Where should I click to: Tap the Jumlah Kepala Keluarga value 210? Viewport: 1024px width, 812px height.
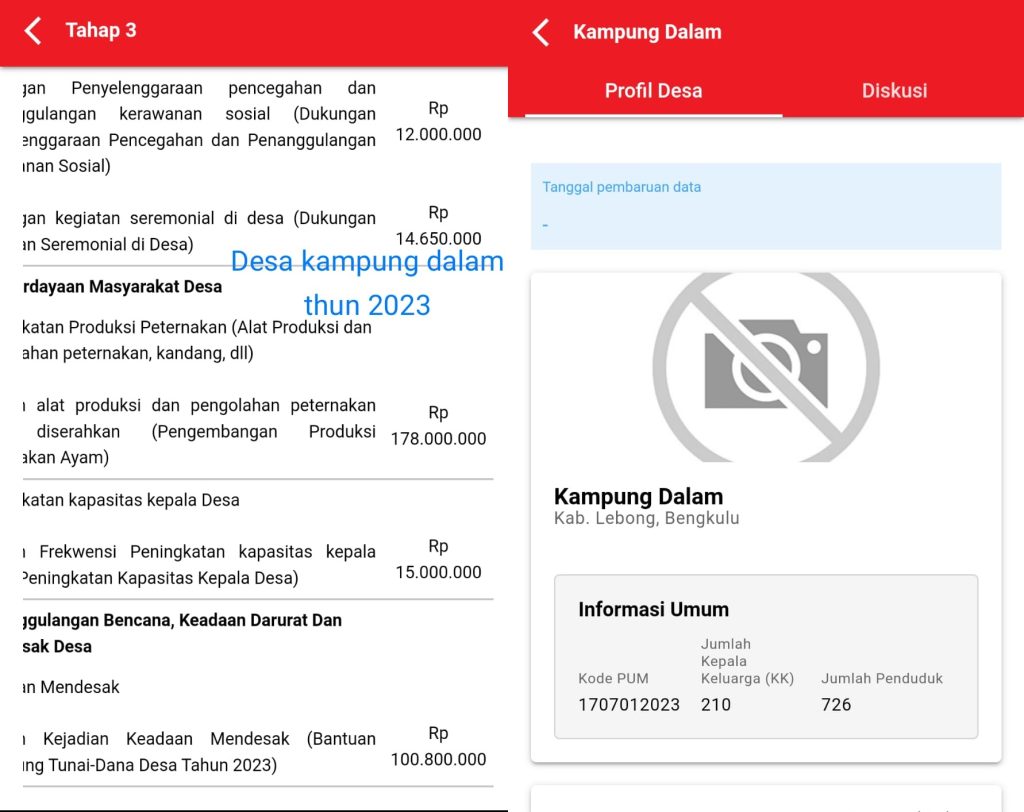point(716,704)
